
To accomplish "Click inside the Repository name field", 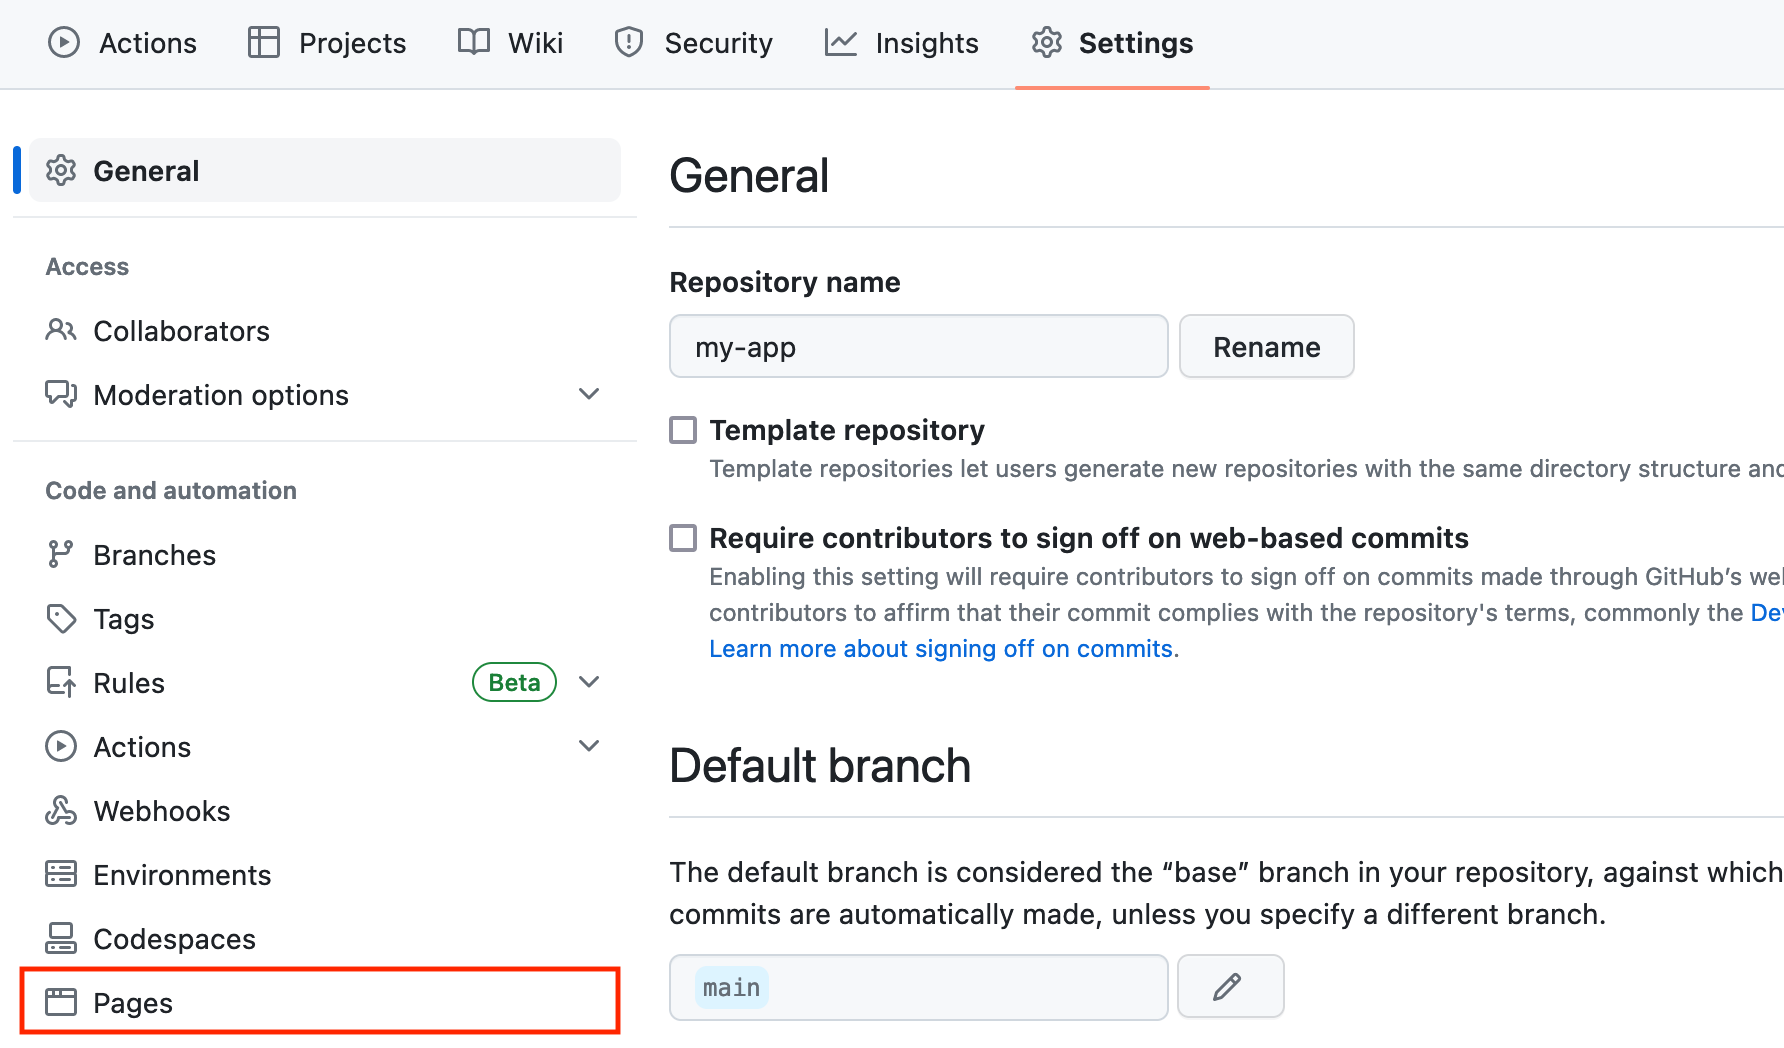I will pyautogui.click(x=918, y=346).
